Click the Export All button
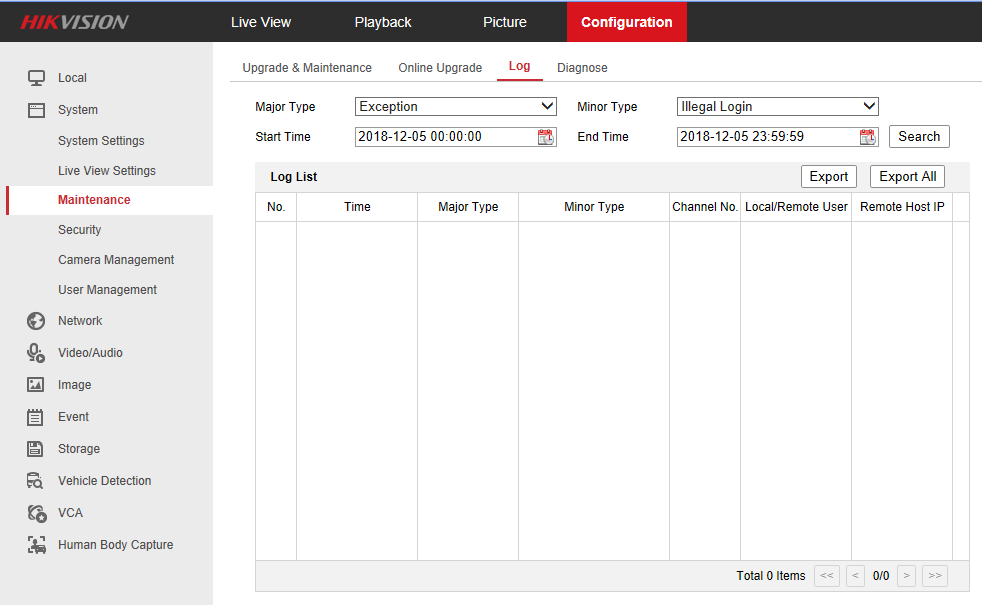982x605 pixels. (907, 177)
